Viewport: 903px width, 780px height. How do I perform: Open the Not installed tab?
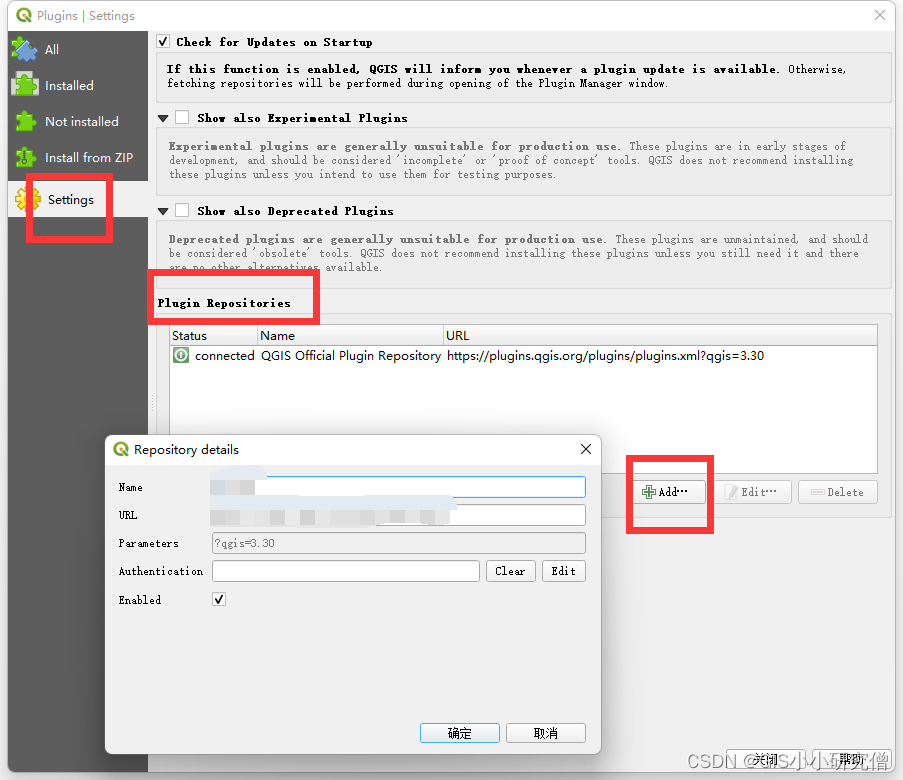coord(78,122)
